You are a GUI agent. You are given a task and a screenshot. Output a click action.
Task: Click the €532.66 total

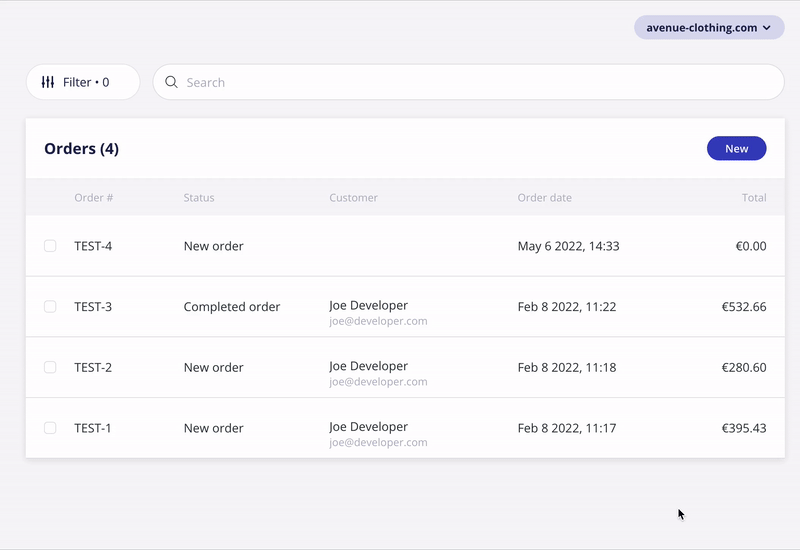pos(744,307)
